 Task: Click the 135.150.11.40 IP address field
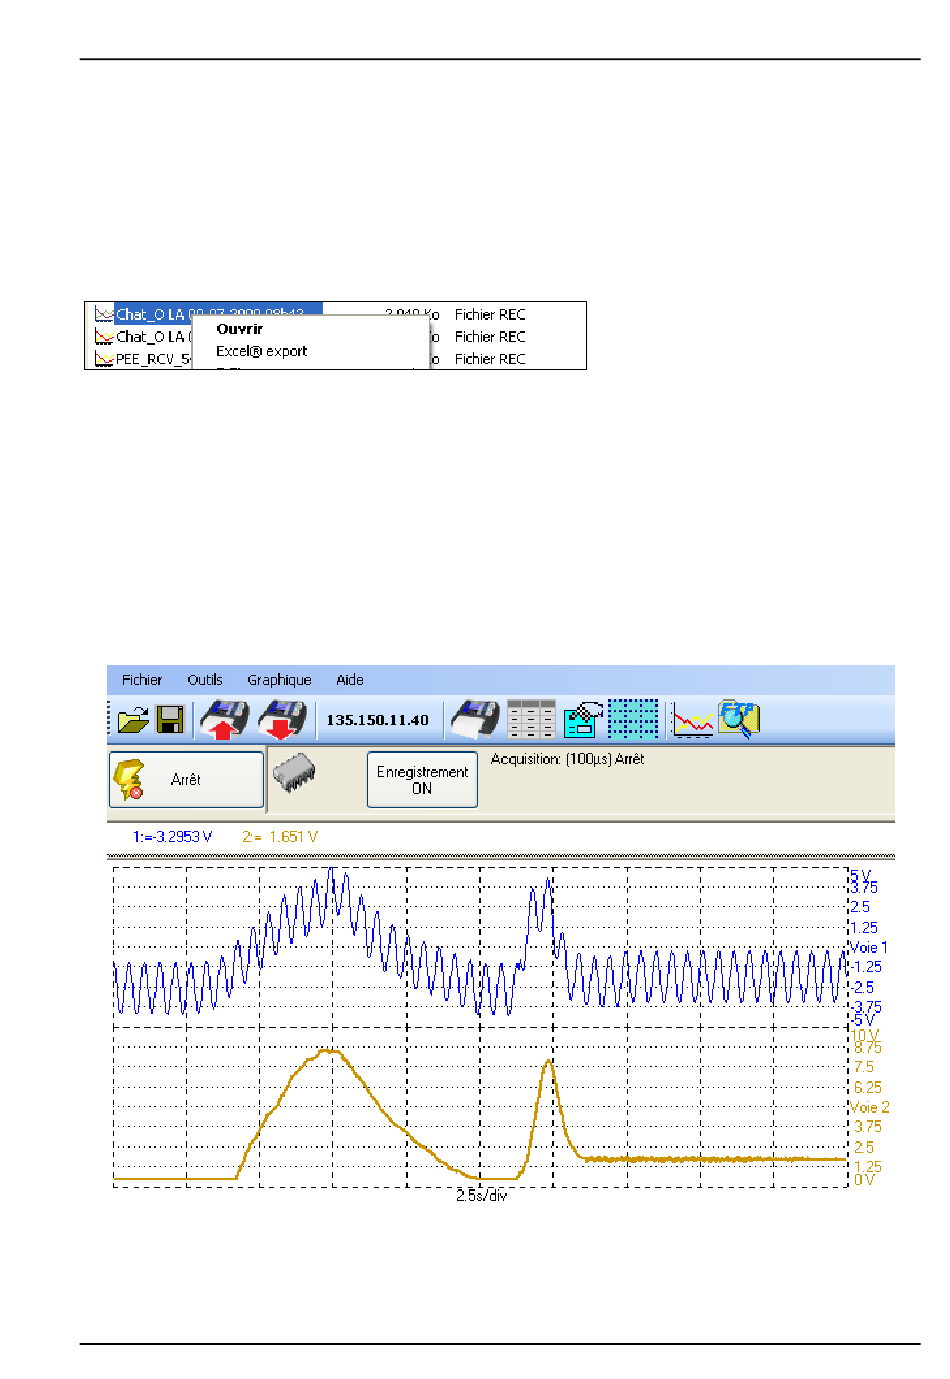377,720
